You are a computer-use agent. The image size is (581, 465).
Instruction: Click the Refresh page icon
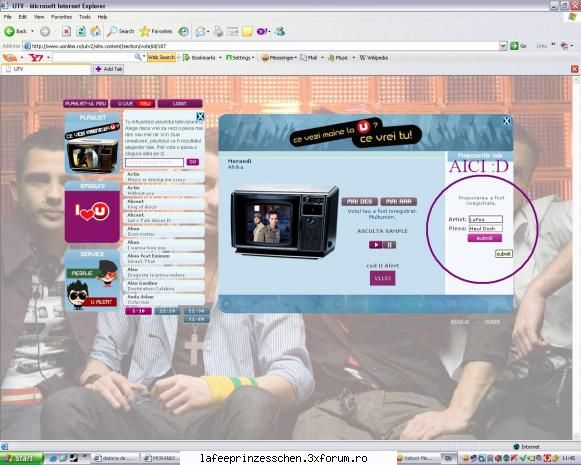[x=81, y=31]
